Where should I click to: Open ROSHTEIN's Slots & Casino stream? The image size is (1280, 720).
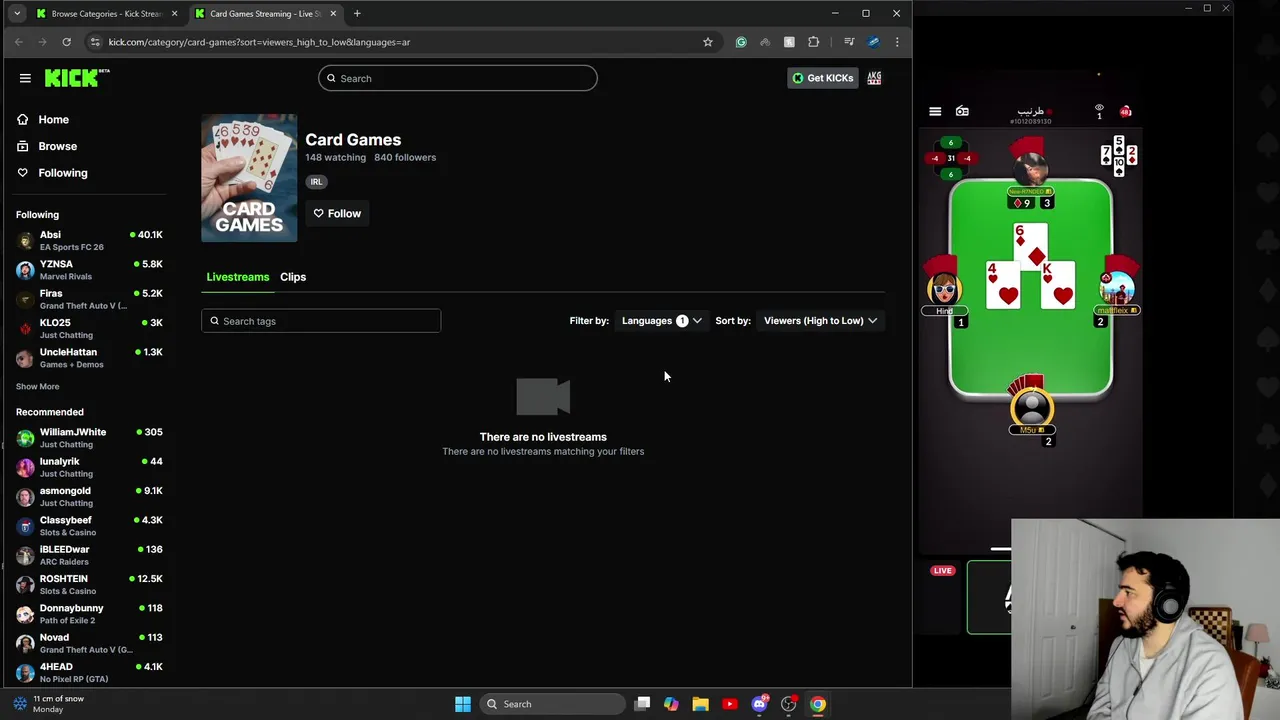click(89, 585)
